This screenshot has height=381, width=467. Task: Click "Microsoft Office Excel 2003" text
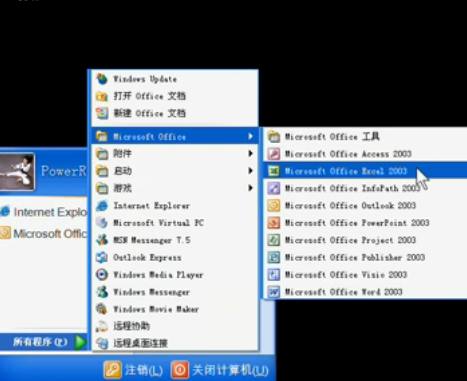pos(346,171)
